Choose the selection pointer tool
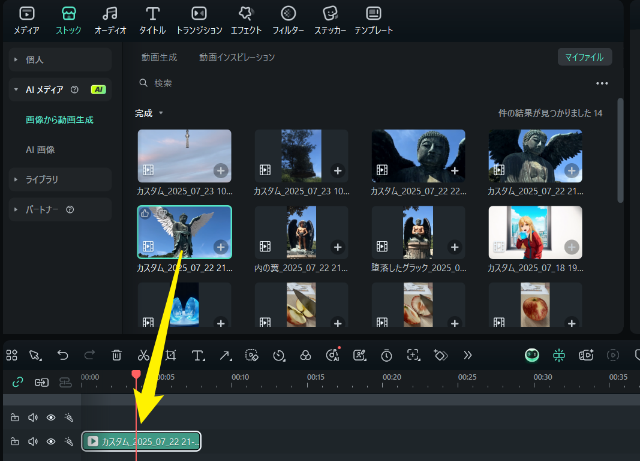The image size is (640, 461). pyautogui.click(x=36, y=355)
